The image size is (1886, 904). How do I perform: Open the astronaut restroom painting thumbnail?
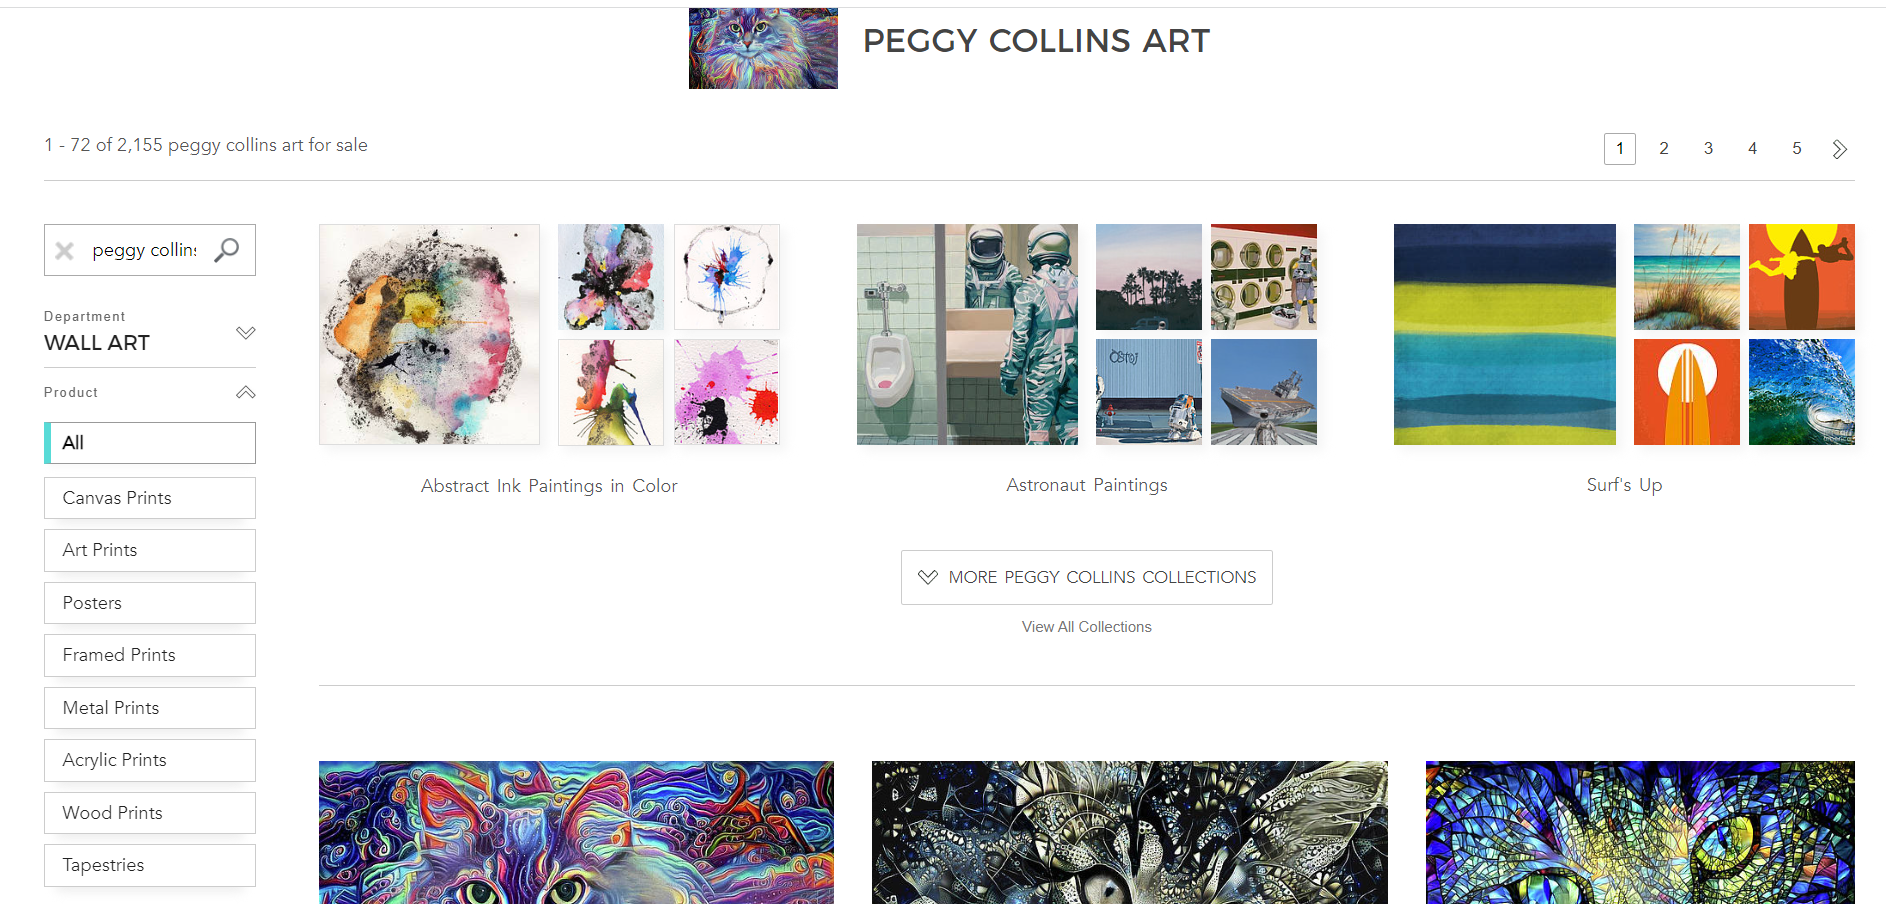click(967, 334)
